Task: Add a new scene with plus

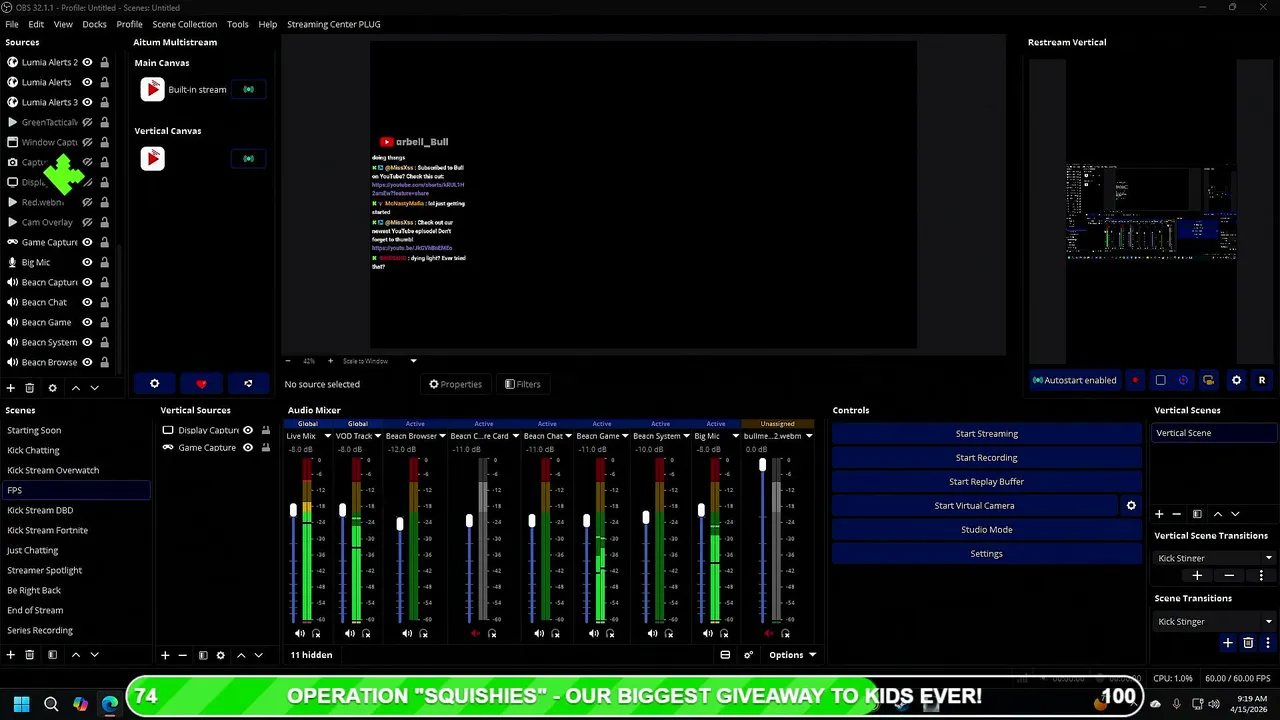Action: [10, 655]
